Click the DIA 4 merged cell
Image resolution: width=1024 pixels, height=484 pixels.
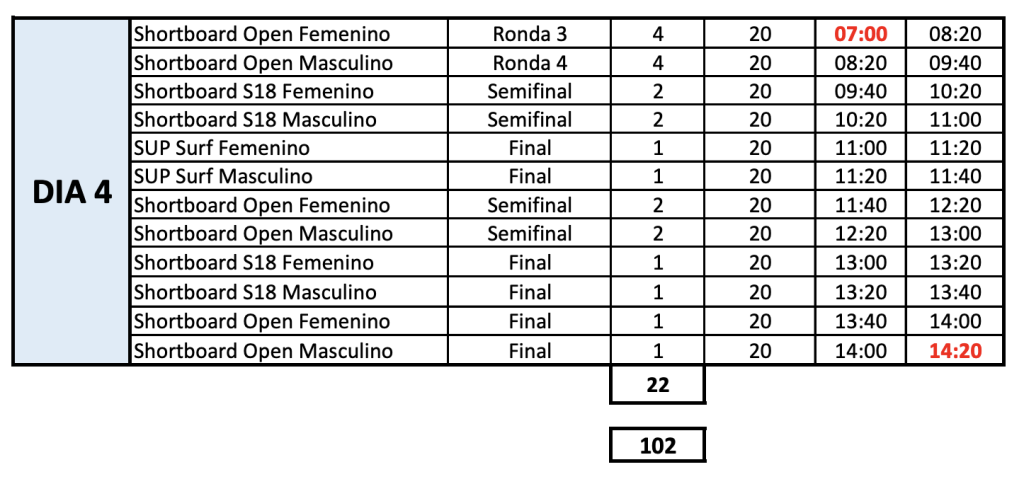pos(72,191)
